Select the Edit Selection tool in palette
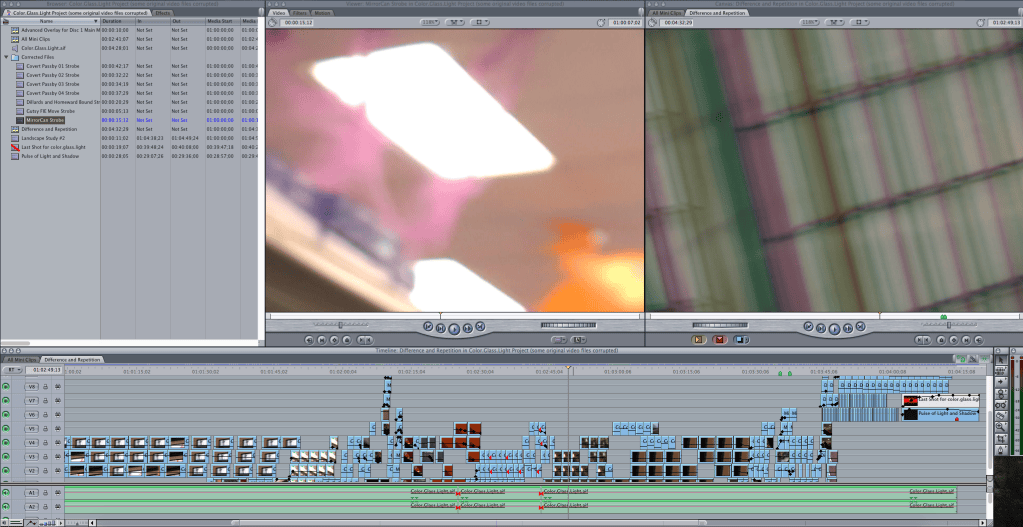 [x=1002, y=370]
